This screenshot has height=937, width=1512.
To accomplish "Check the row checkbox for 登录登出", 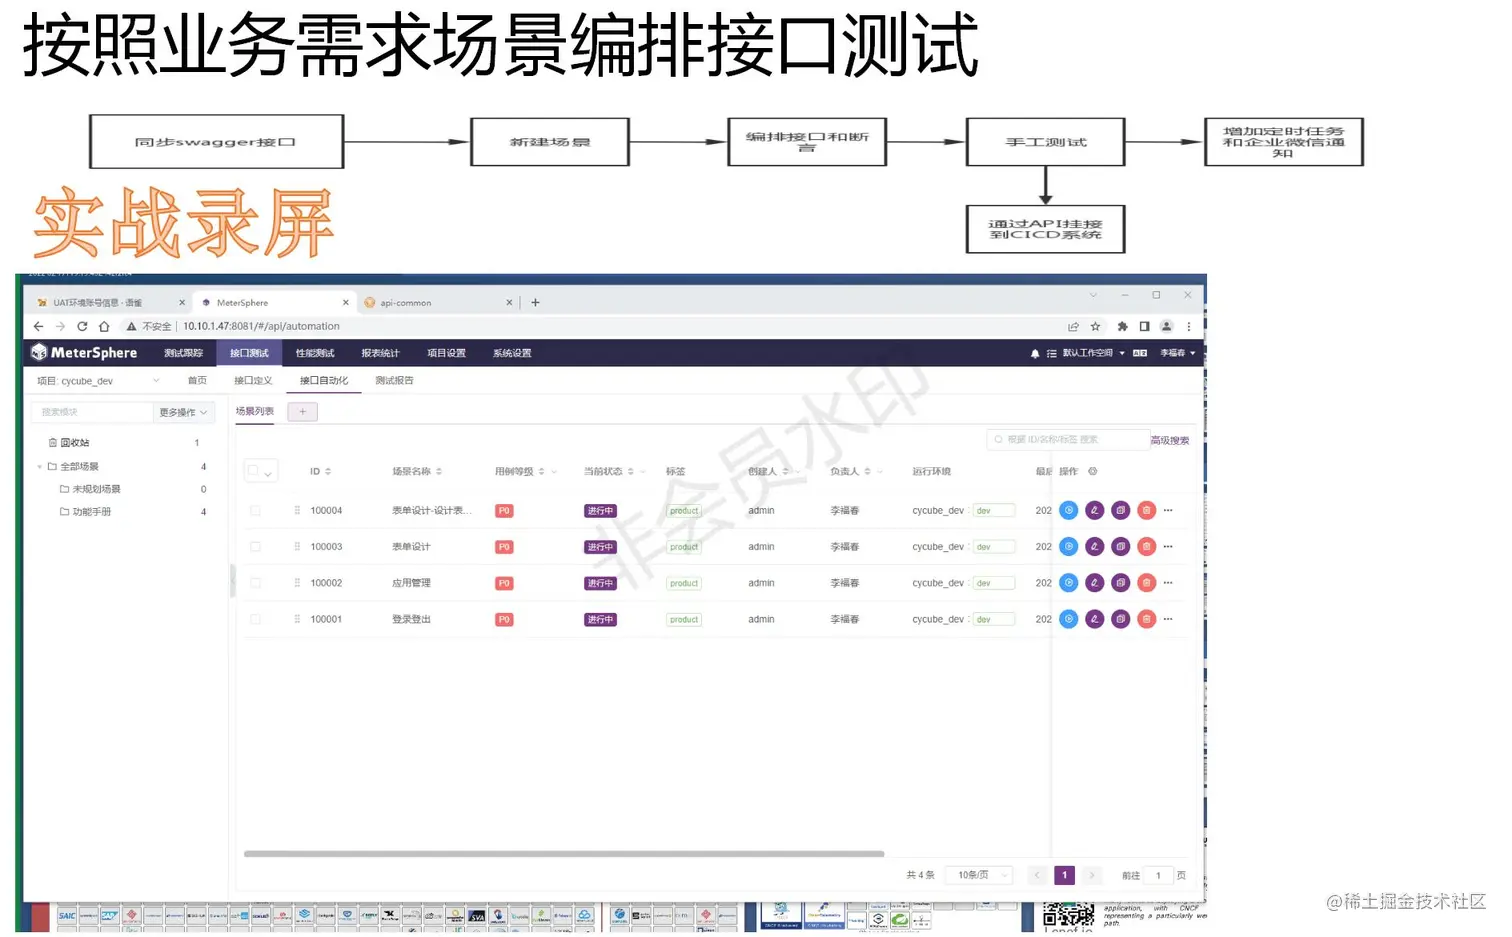I will coord(255,618).
